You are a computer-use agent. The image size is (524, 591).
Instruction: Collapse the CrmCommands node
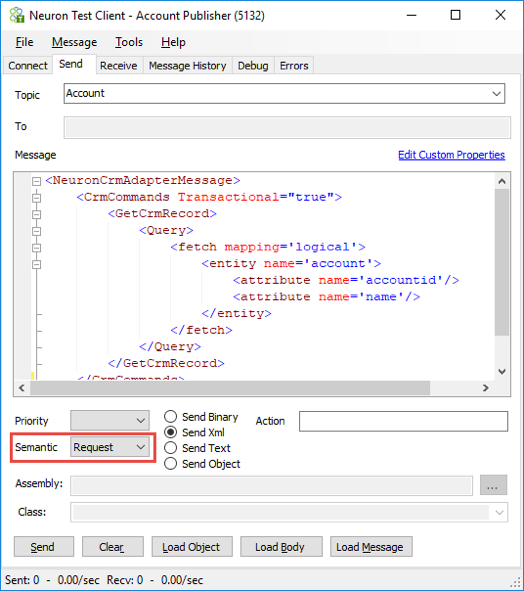pos(36,198)
